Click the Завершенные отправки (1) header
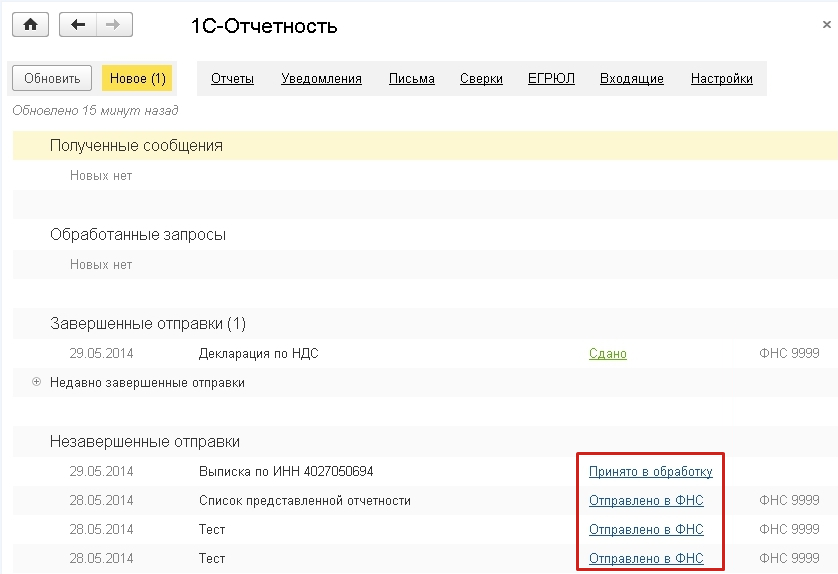The image size is (838, 574). (x=148, y=323)
